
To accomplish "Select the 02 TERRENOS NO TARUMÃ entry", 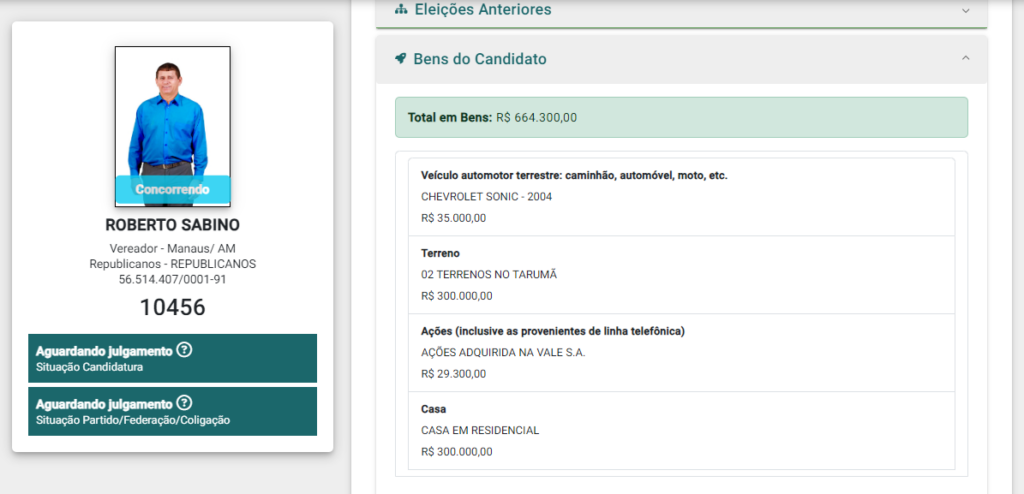I will (488, 274).
